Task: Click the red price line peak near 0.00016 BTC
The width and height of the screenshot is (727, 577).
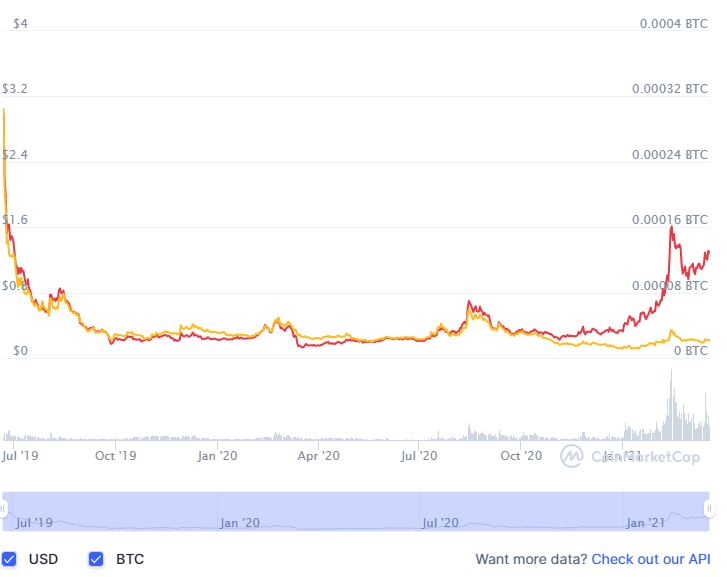Action: (x=671, y=227)
